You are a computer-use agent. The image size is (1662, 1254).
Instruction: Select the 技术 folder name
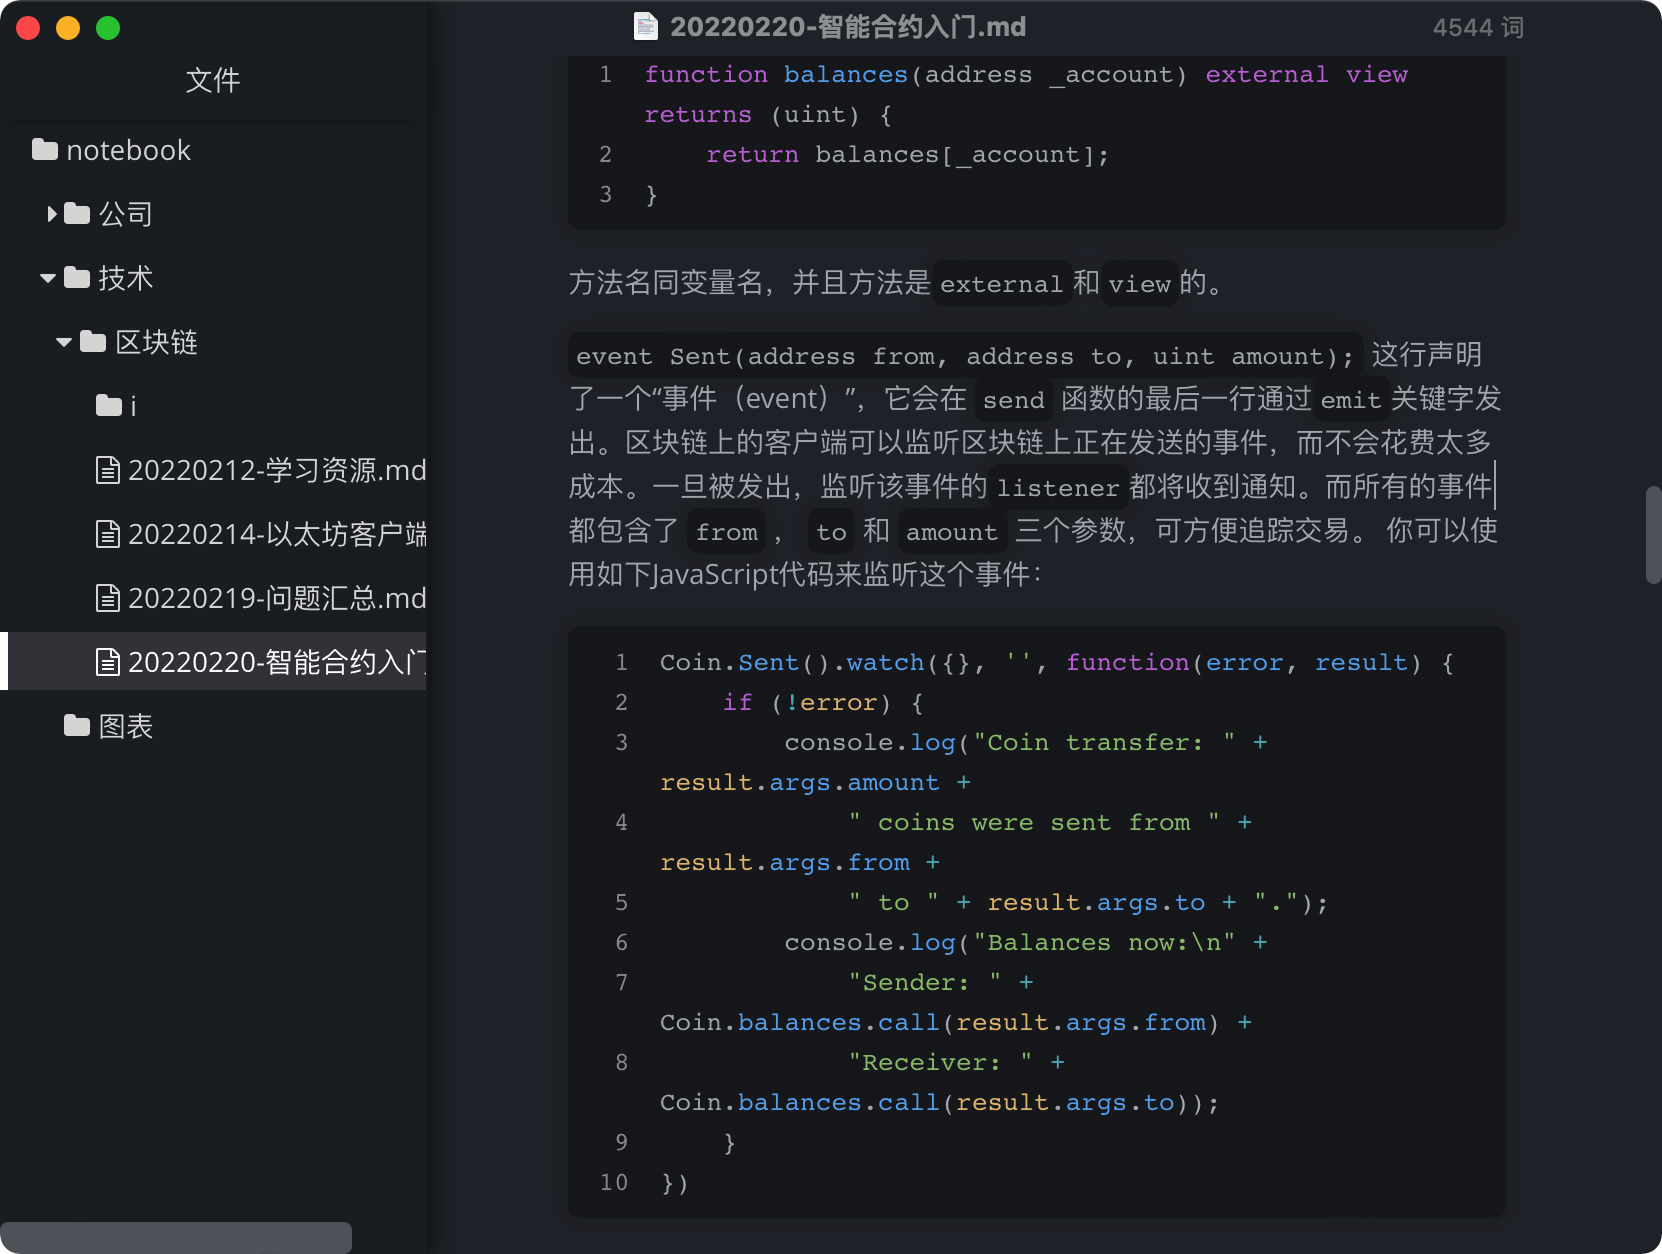[126, 277]
